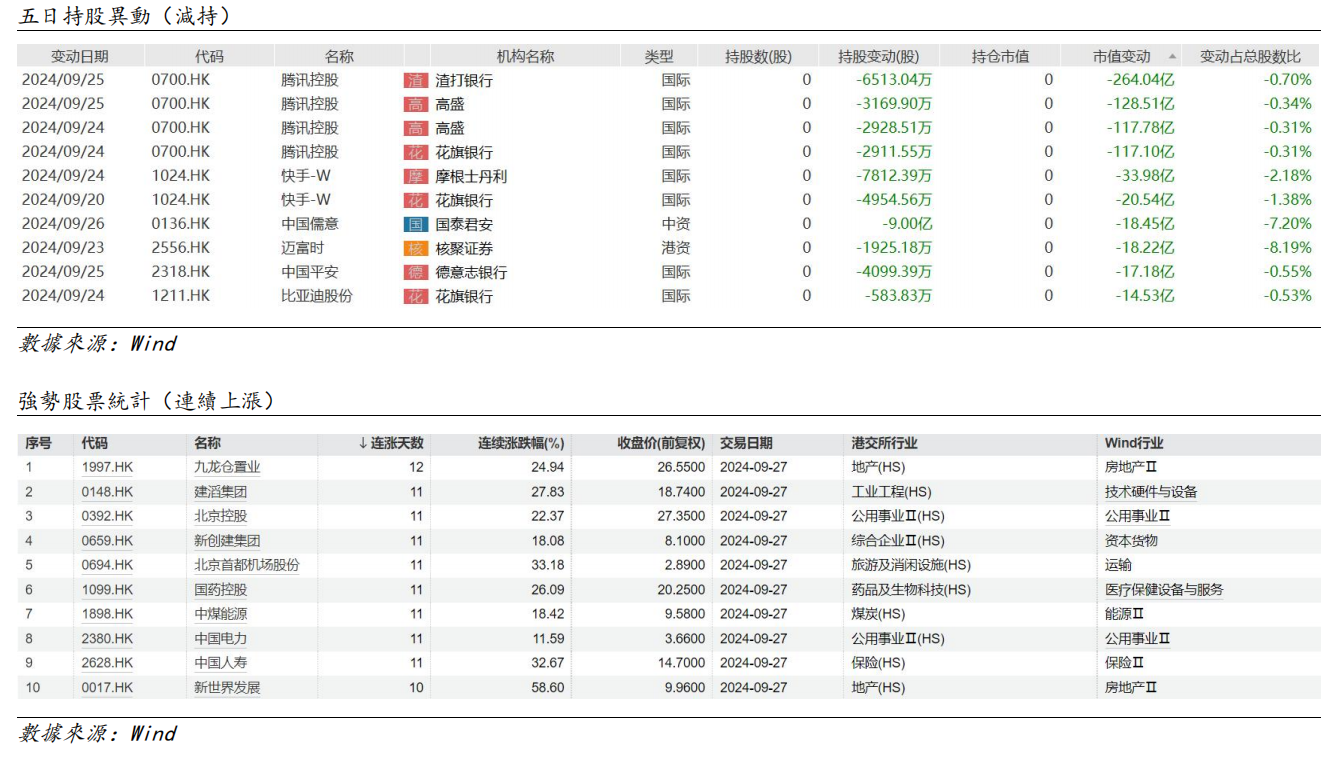The image size is (1339, 768).
Task: Click the 摩根士丹利 badge icon
Action: pyautogui.click(x=415, y=176)
